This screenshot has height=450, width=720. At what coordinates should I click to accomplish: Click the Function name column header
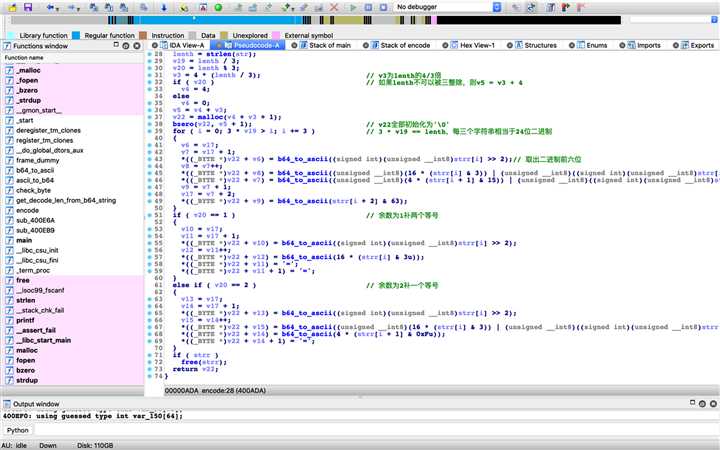tap(73, 58)
